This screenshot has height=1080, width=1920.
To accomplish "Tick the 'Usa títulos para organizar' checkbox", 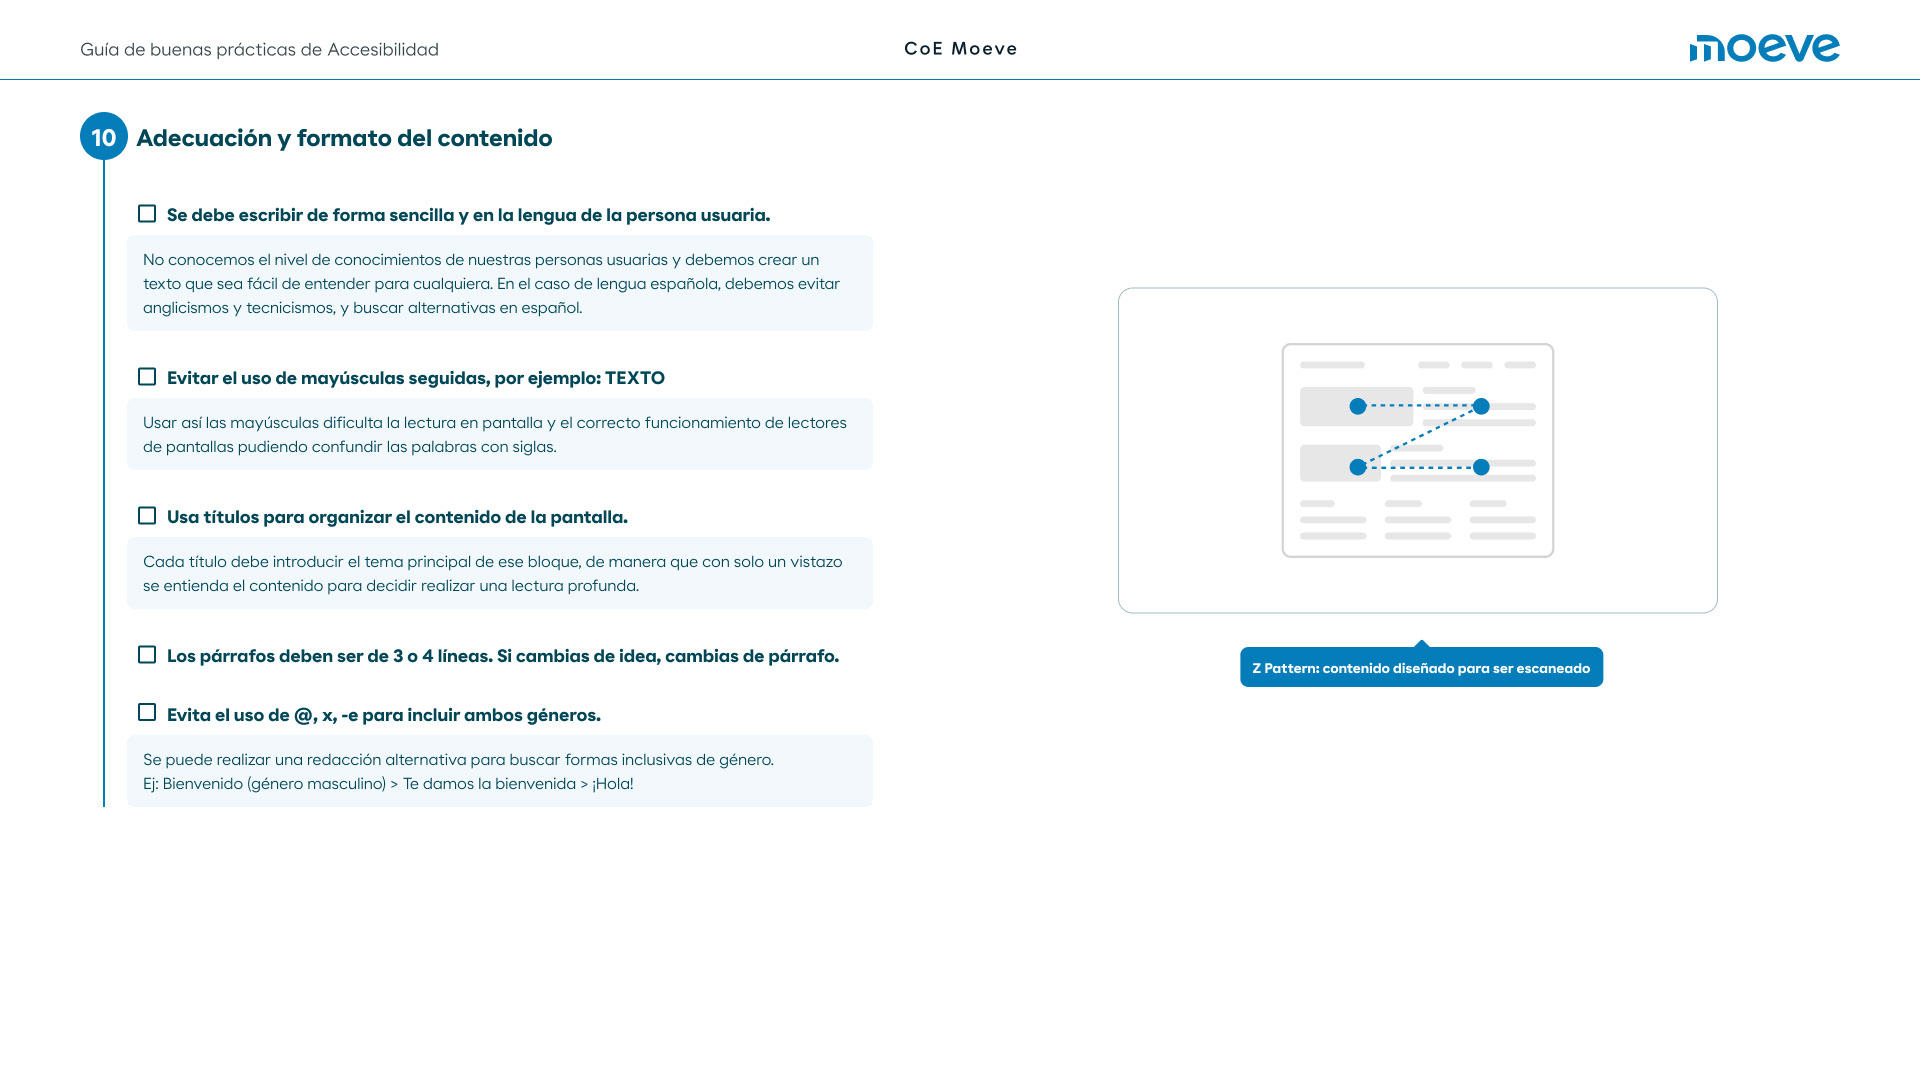I will pyautogui.click(x=147, y=516).
